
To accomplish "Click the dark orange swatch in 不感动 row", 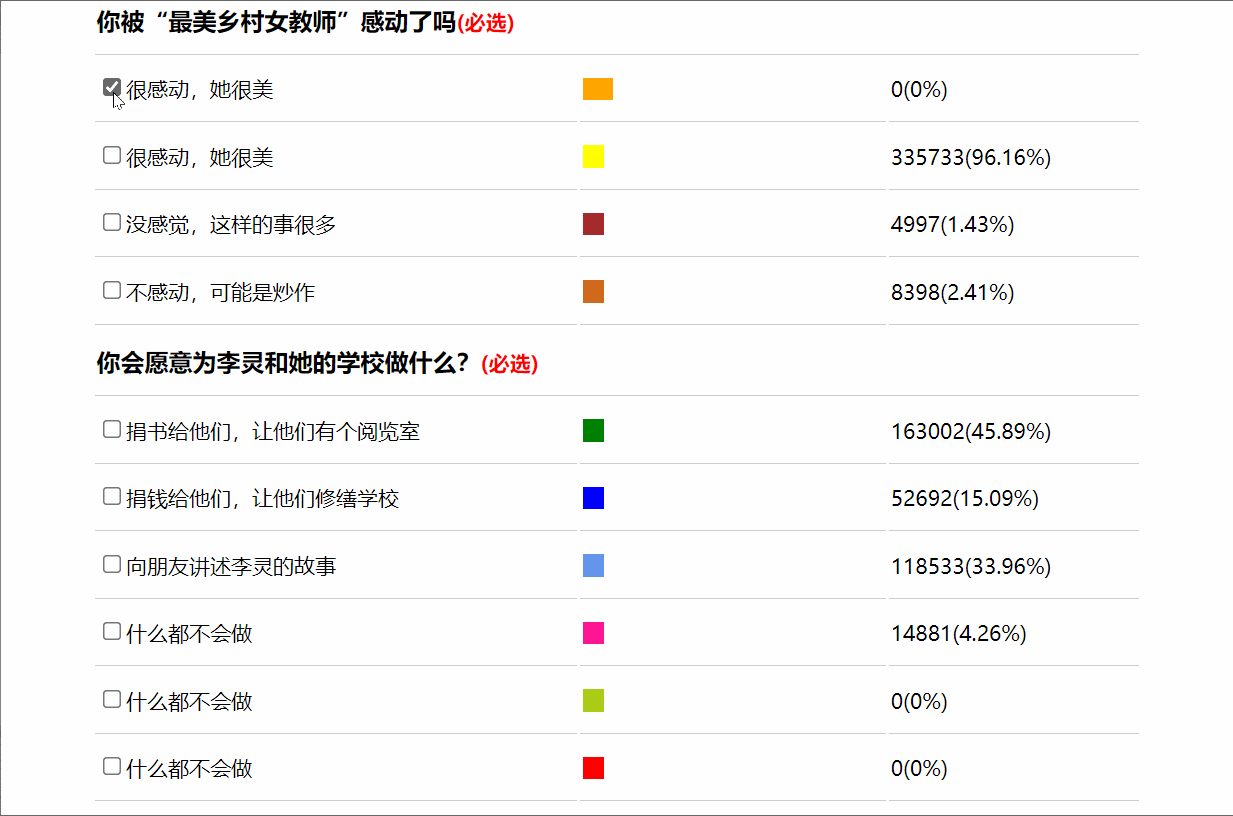I will 593,291.
